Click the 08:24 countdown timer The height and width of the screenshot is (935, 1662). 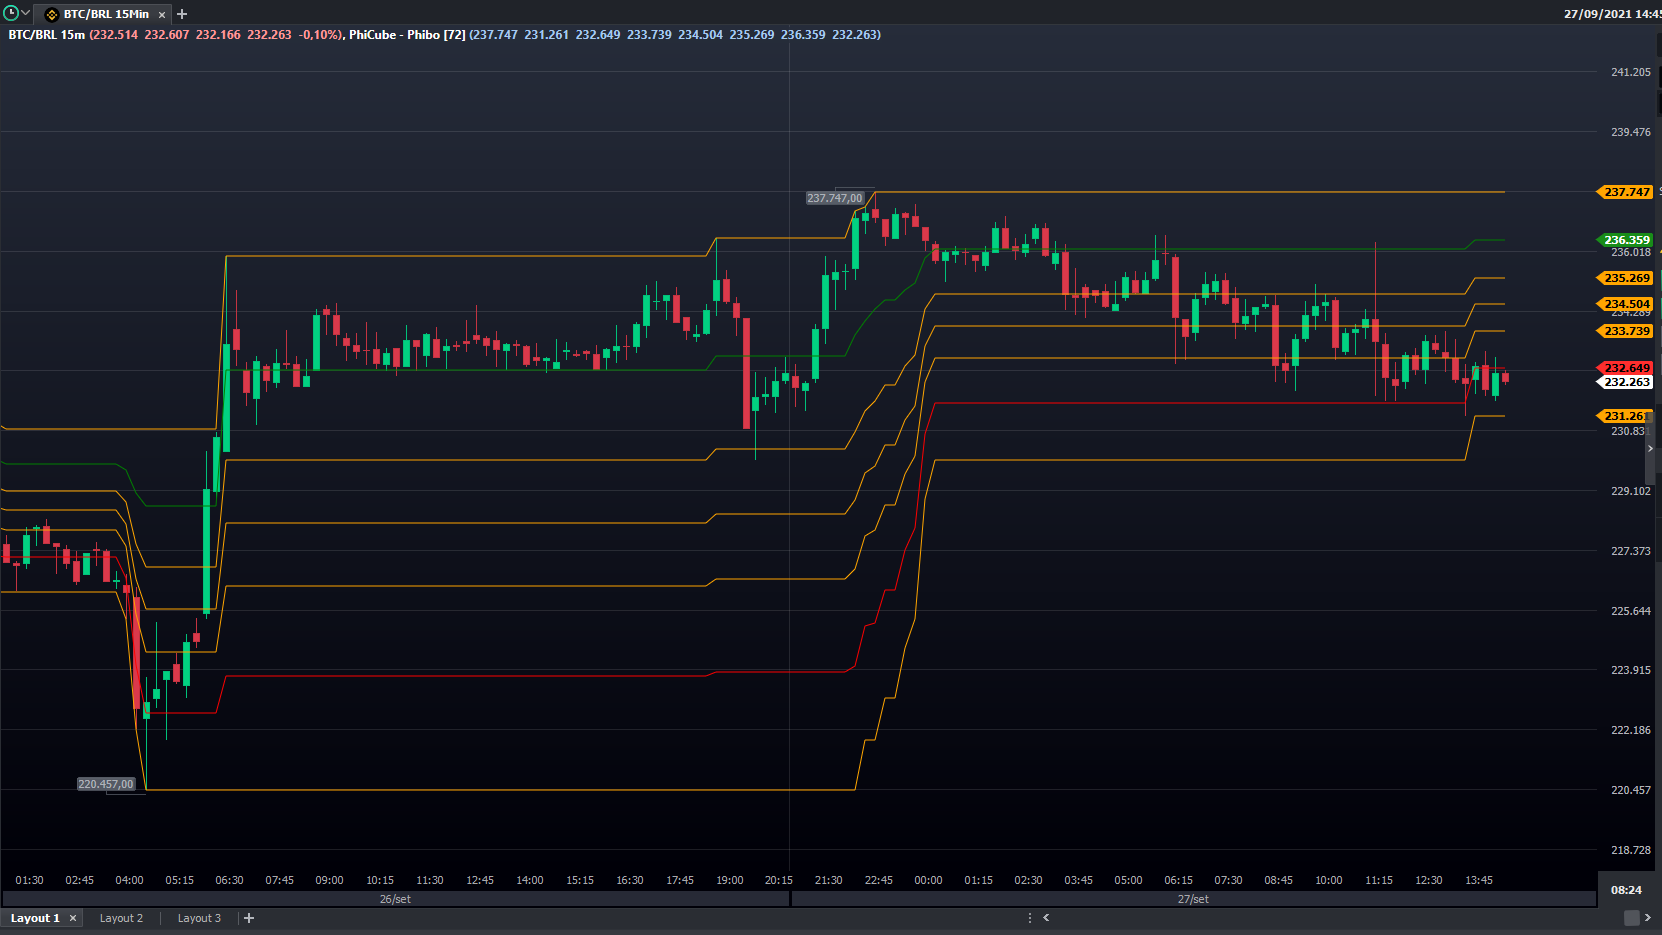[1626, 890]
